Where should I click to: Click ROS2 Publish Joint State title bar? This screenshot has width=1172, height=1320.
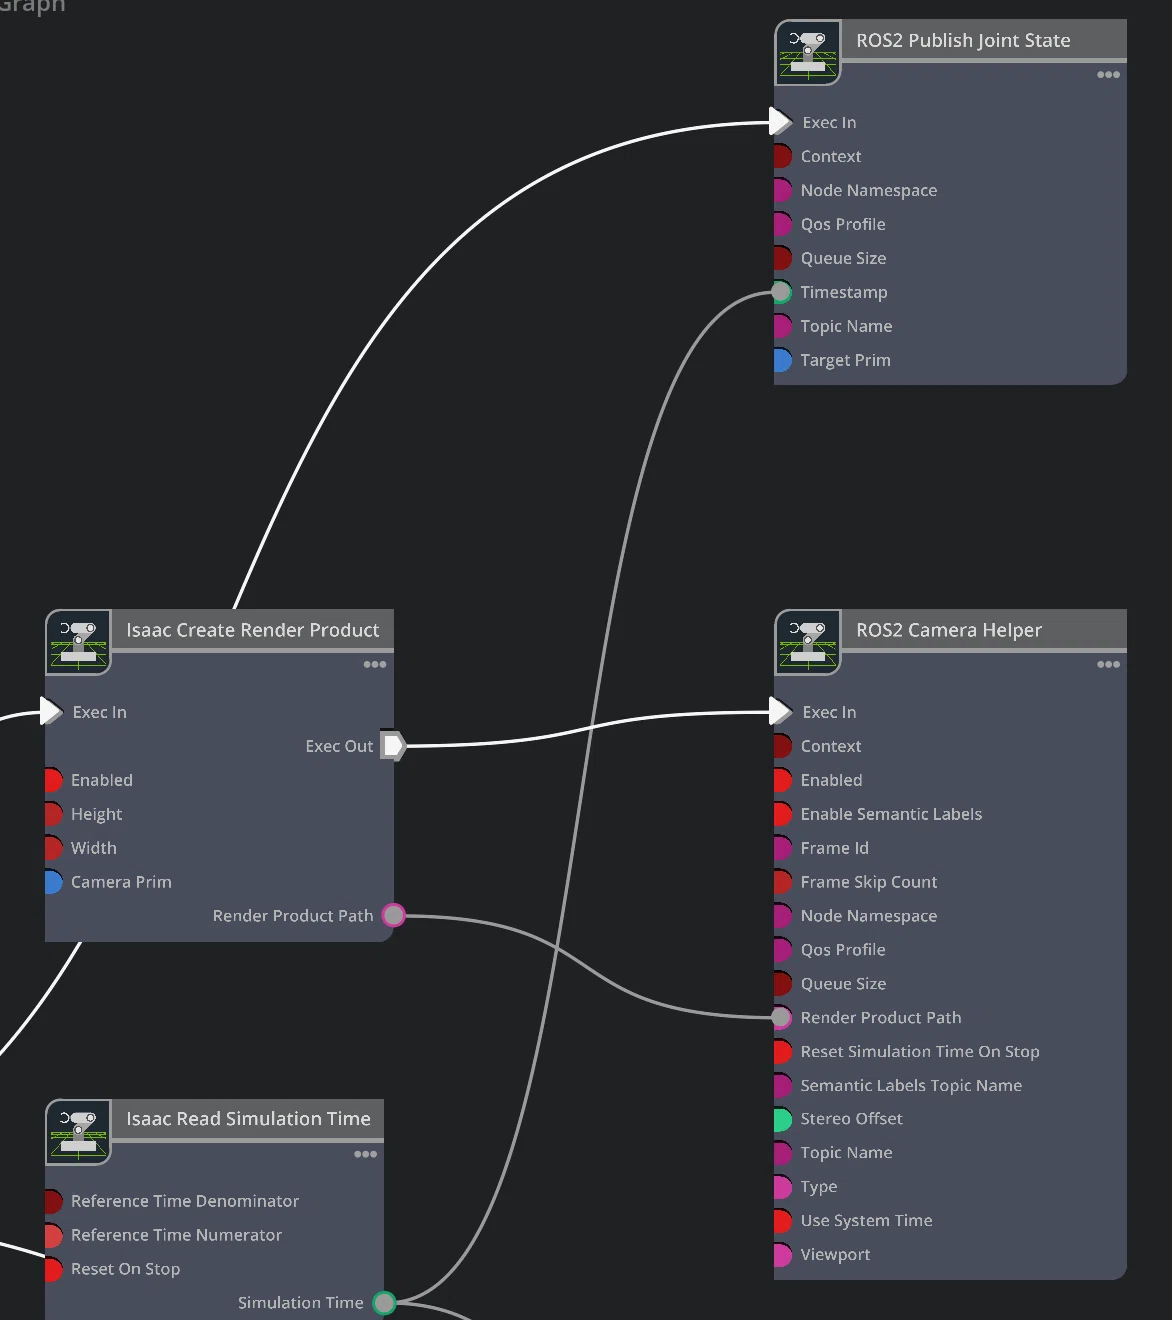click(983, 40)
